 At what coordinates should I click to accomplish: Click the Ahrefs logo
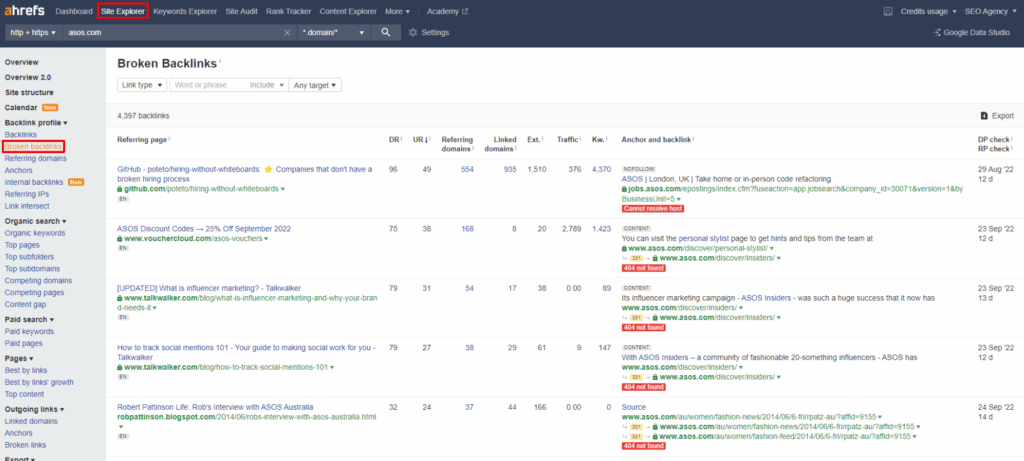(x=26, y=11)
